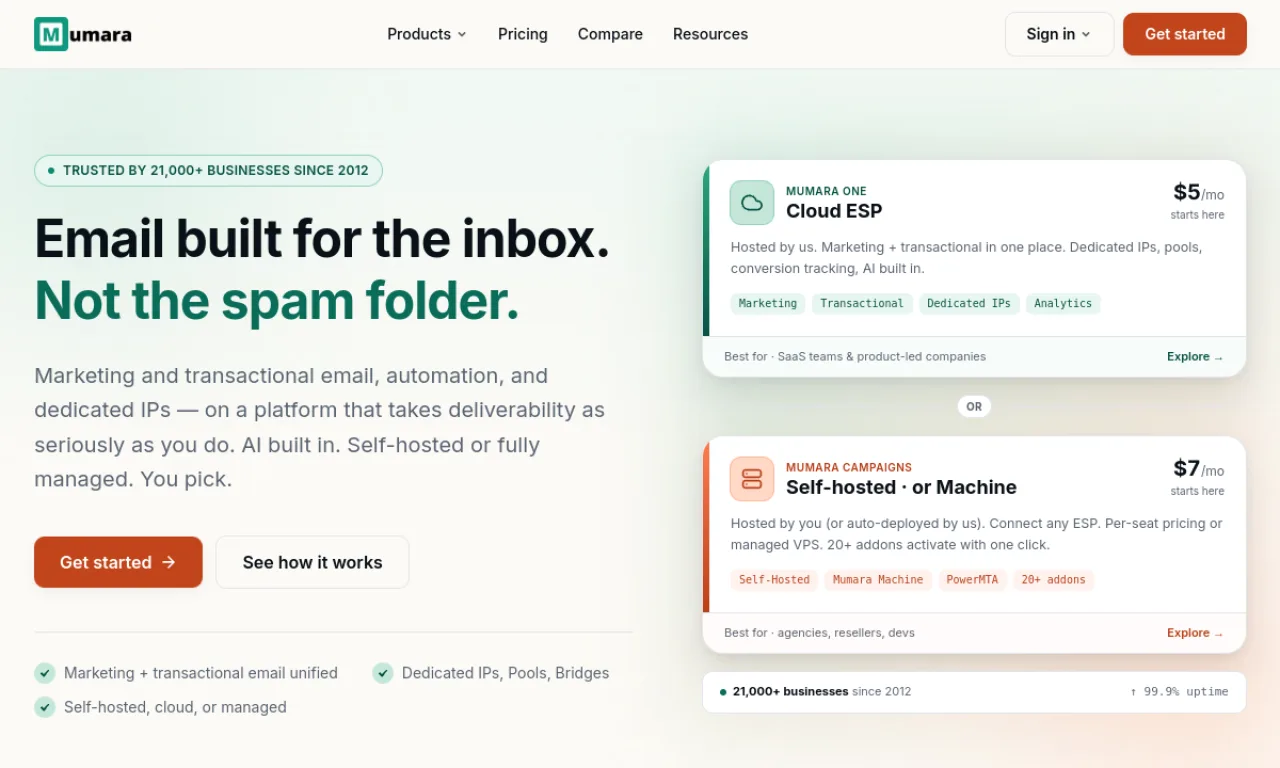
Task: Click the hero Get started arrow button
Action: click(118, 562)
